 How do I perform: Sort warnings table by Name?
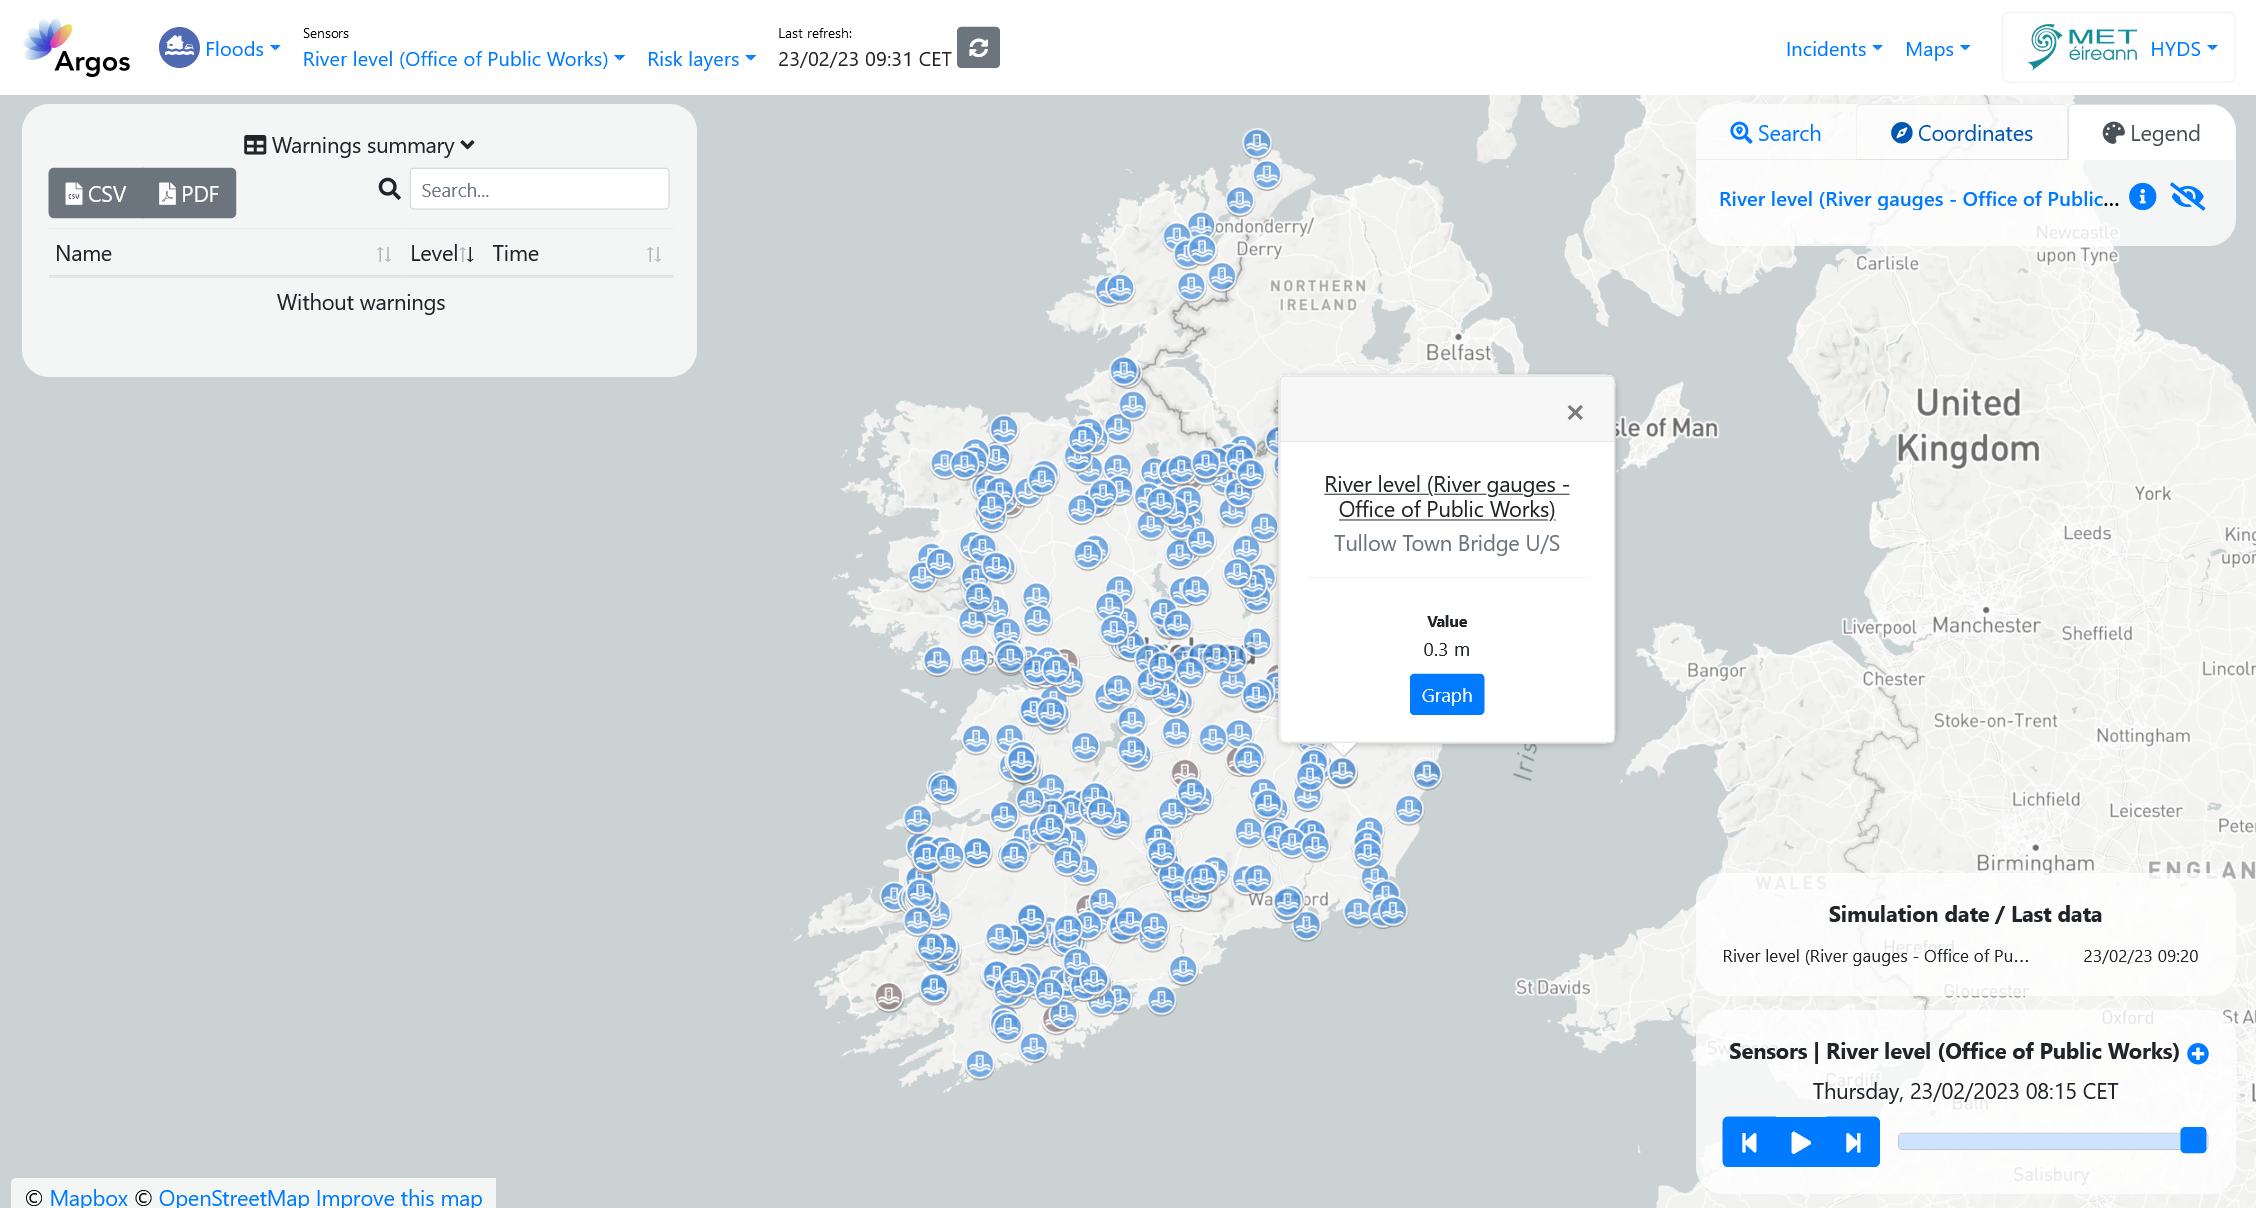click(223, 254)
